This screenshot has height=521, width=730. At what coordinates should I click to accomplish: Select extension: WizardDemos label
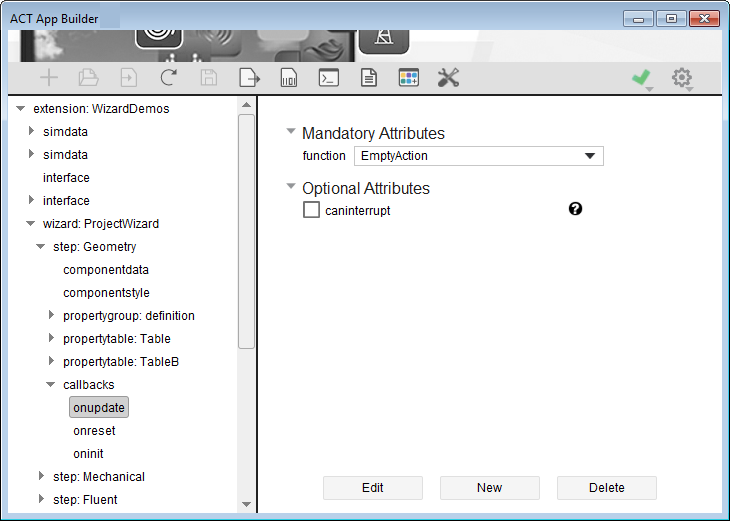click(101, 109)
